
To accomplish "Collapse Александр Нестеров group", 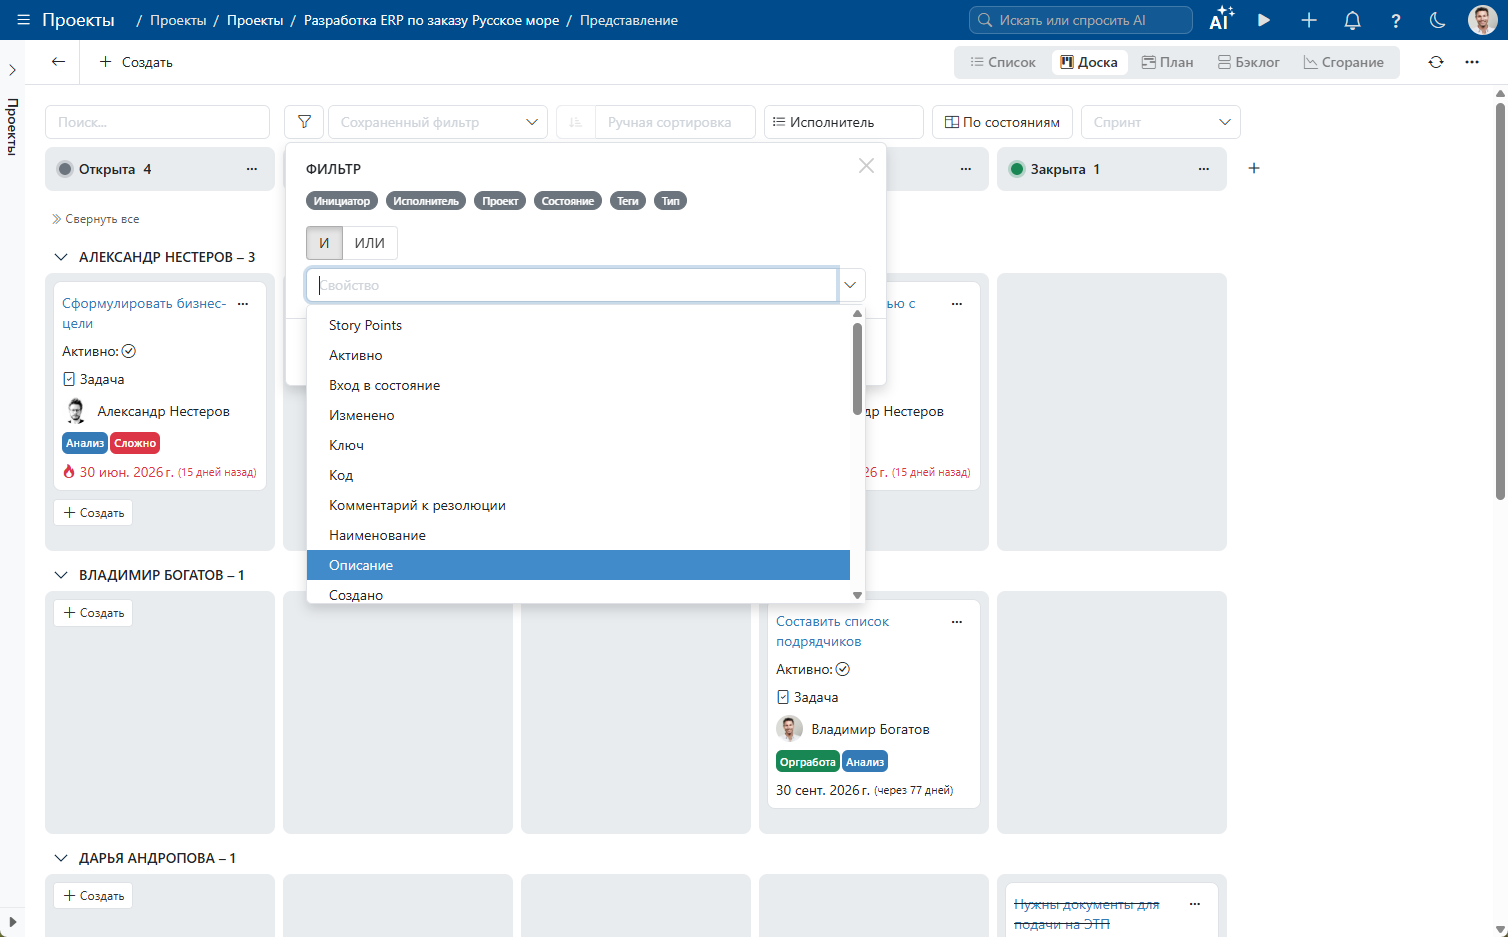I will click(x=61, y=257).
